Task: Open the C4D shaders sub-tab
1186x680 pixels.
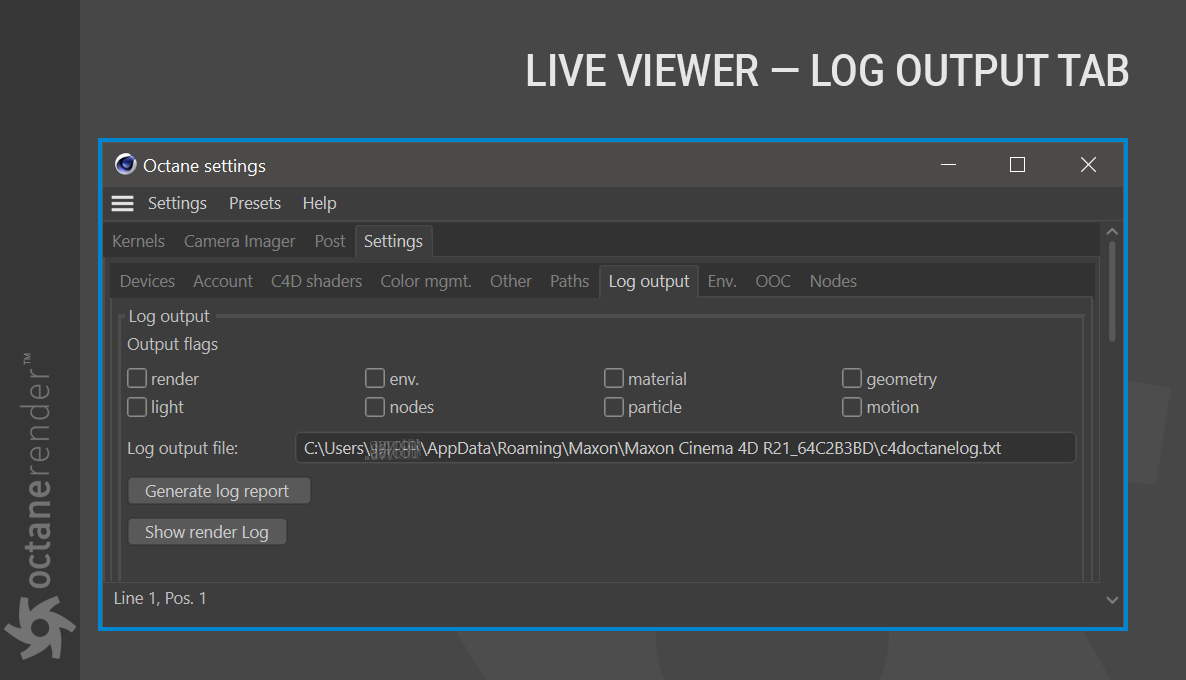Action: pos(317,281)
